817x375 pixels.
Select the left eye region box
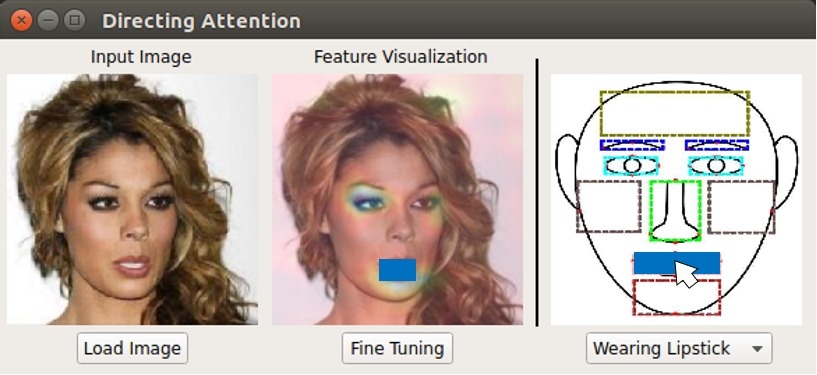click(632, 166)
